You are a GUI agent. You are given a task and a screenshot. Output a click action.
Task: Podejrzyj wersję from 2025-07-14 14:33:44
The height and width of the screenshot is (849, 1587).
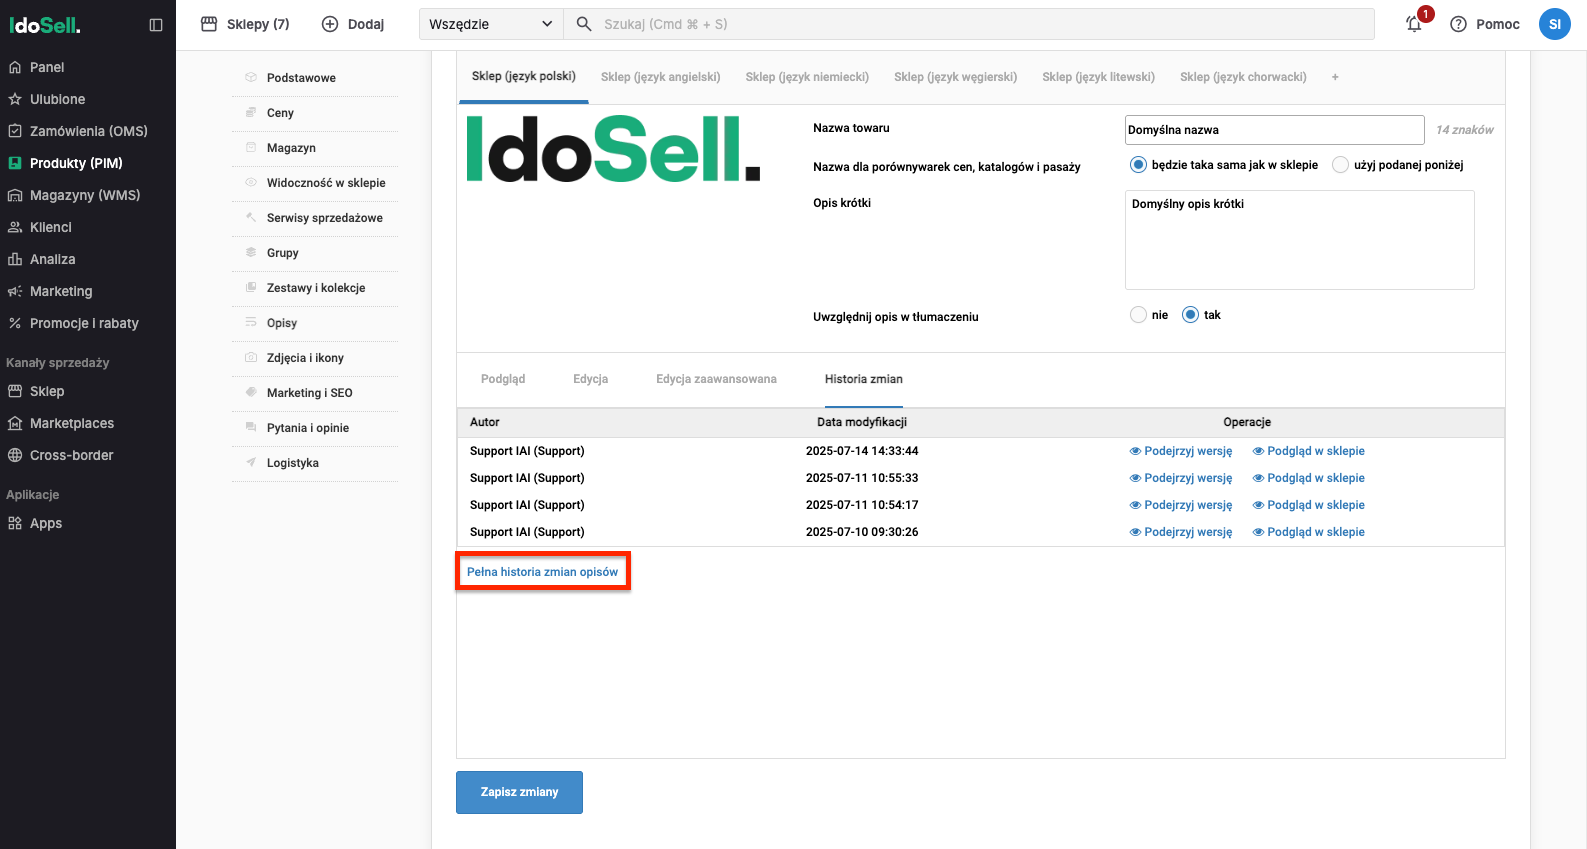1181,451
